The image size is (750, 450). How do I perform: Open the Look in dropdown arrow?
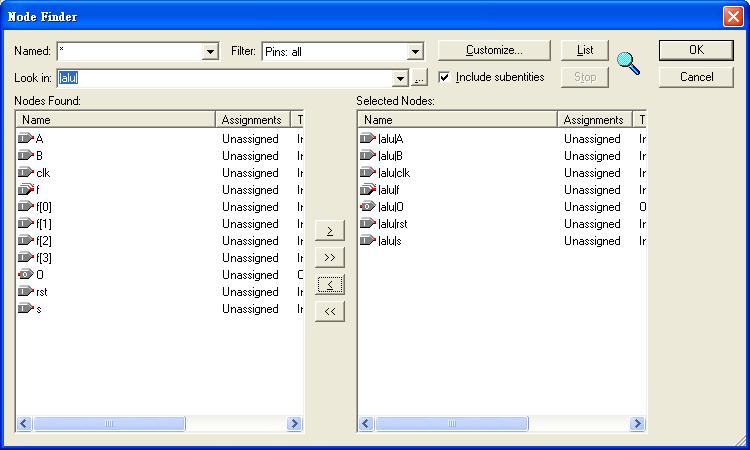401,78
